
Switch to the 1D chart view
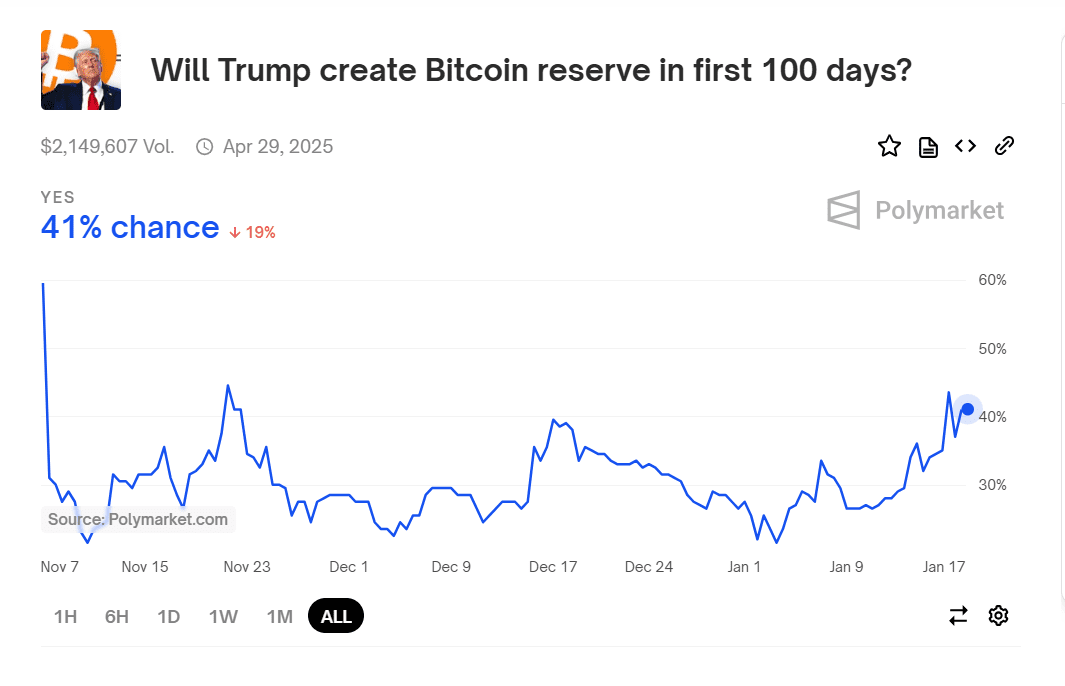tap(168, 616)
